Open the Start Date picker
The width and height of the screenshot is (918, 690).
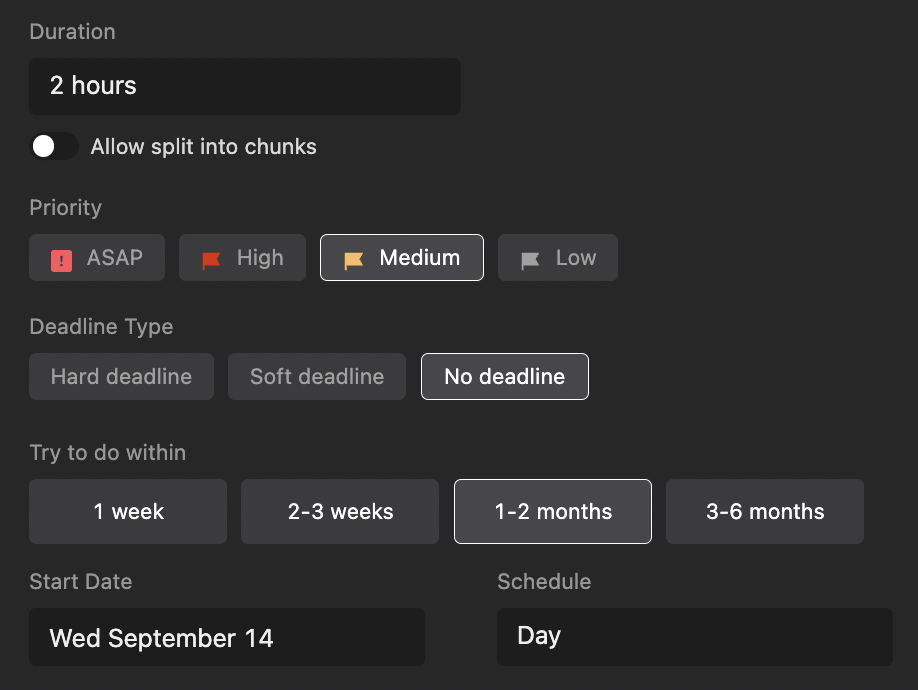click(x=227, y=638)
